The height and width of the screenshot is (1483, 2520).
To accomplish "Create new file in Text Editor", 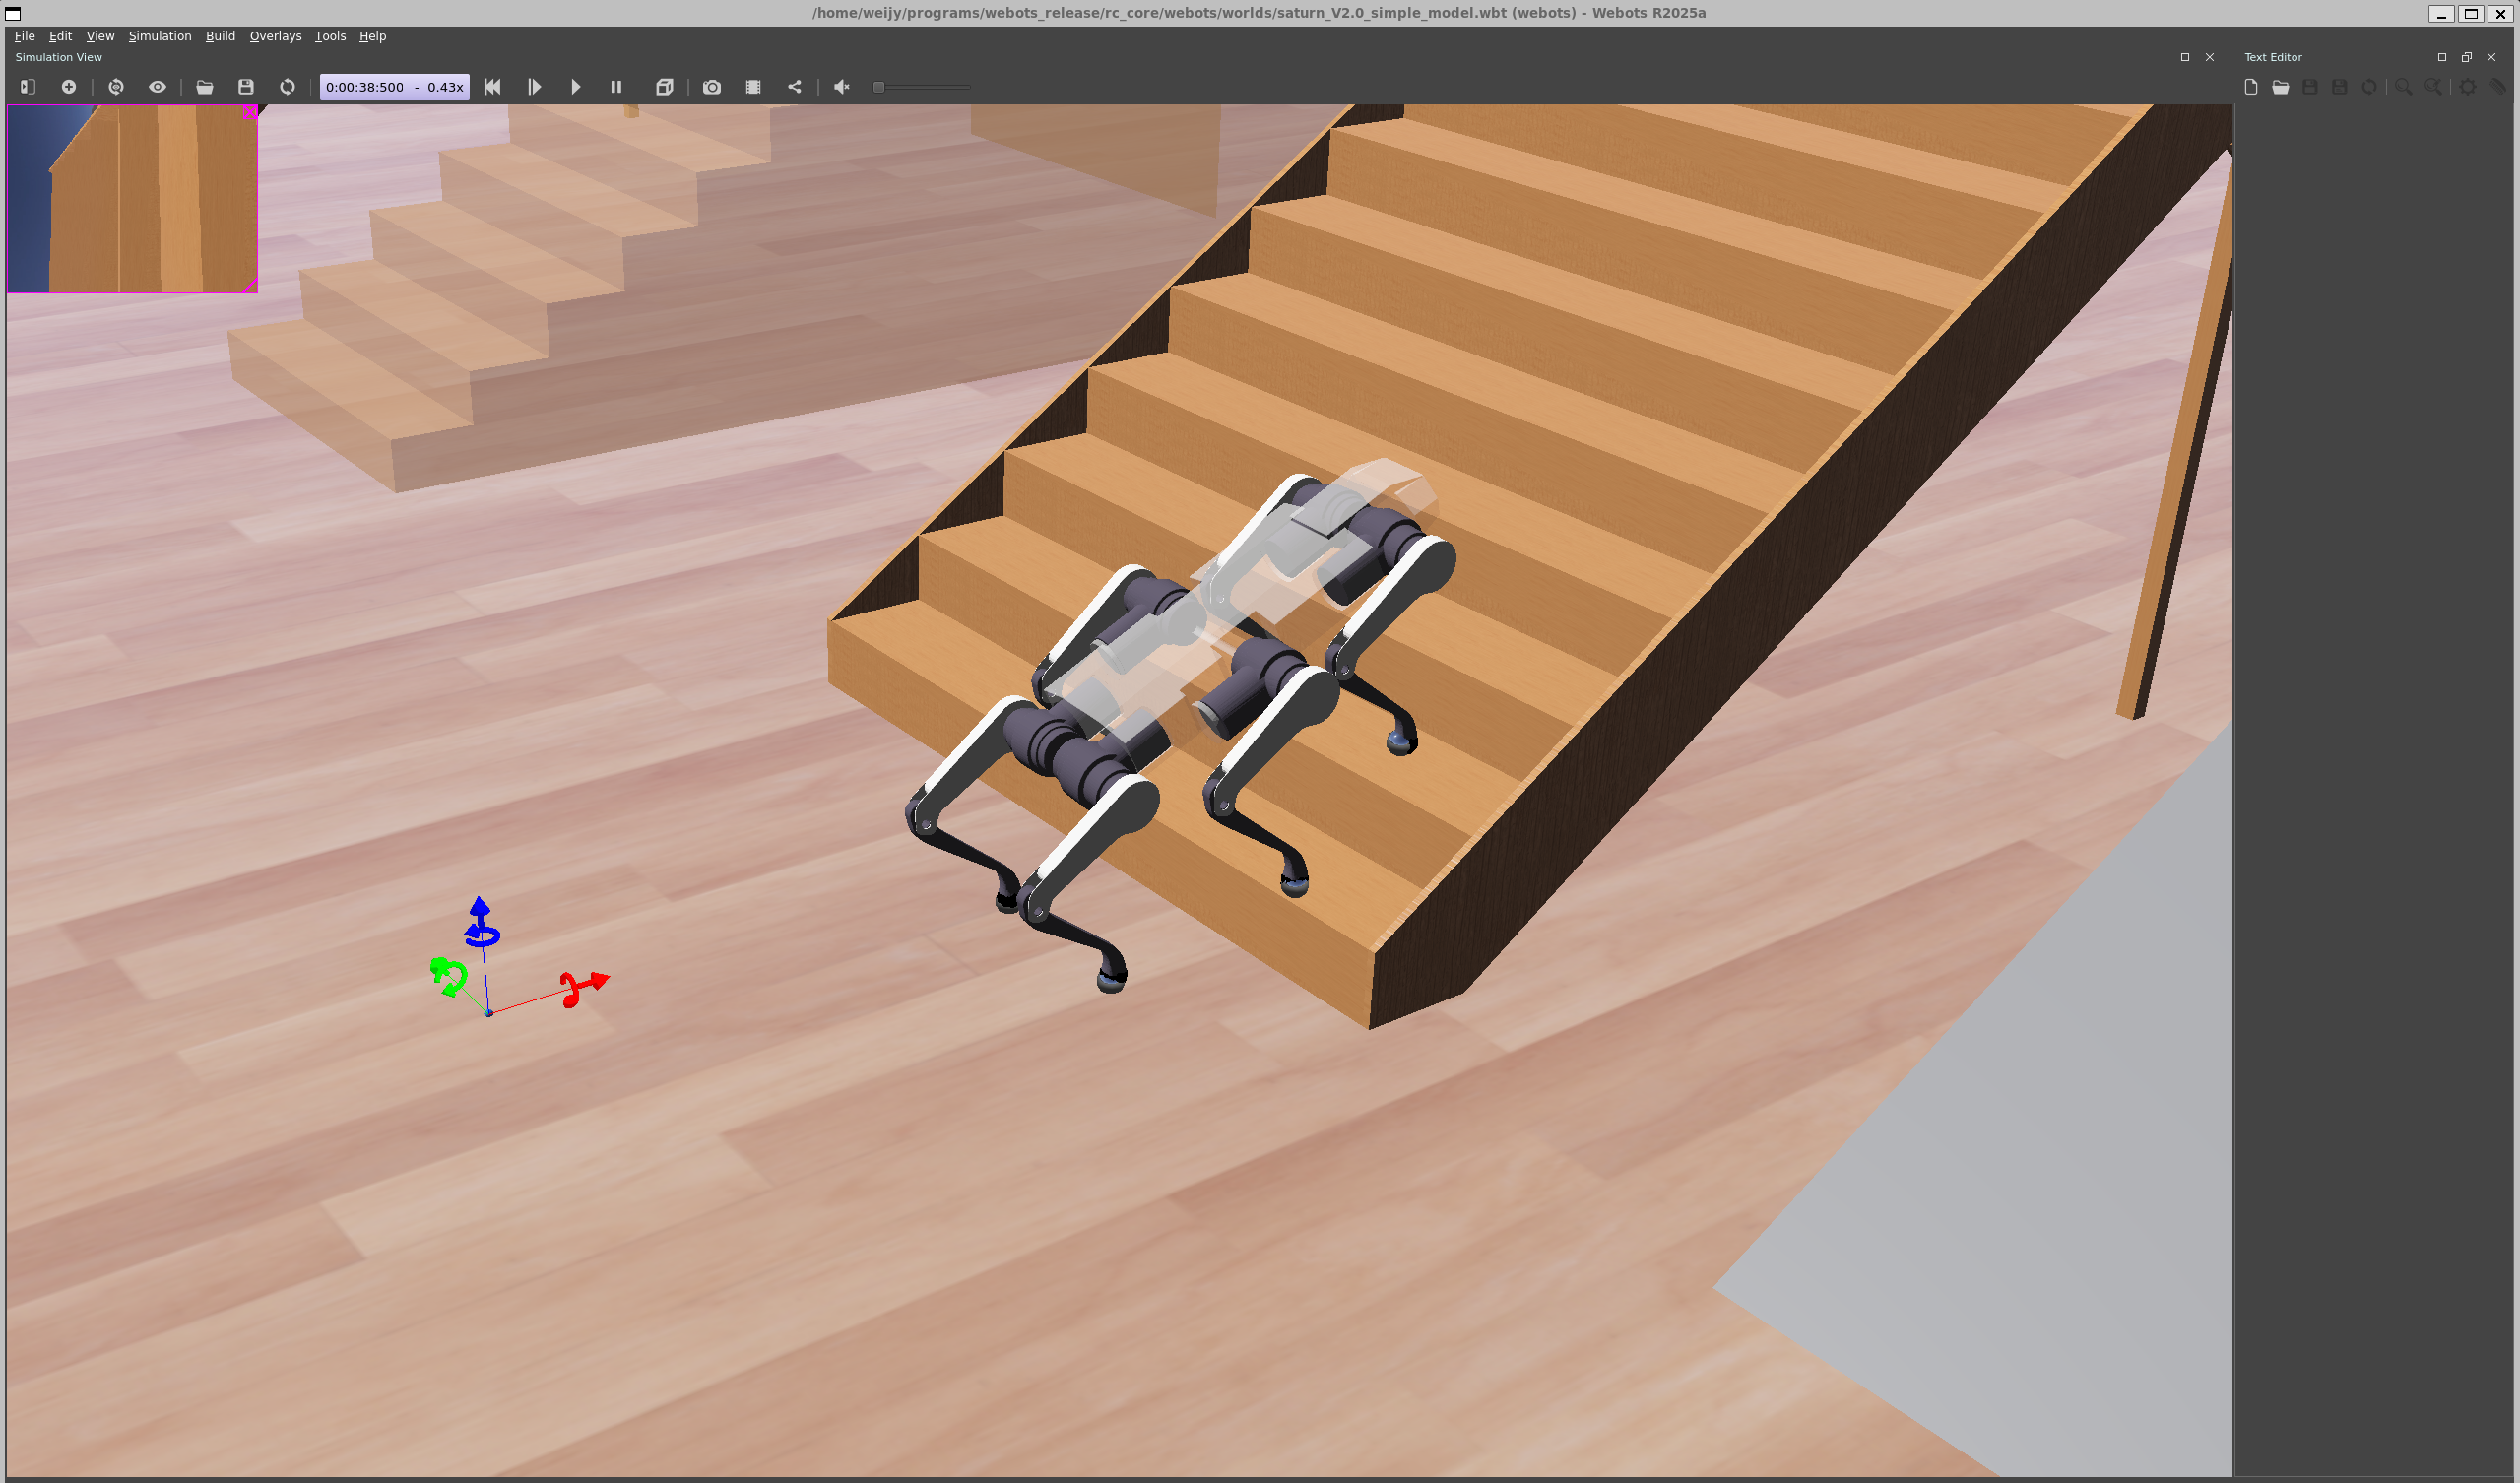I will (2251, 87).
